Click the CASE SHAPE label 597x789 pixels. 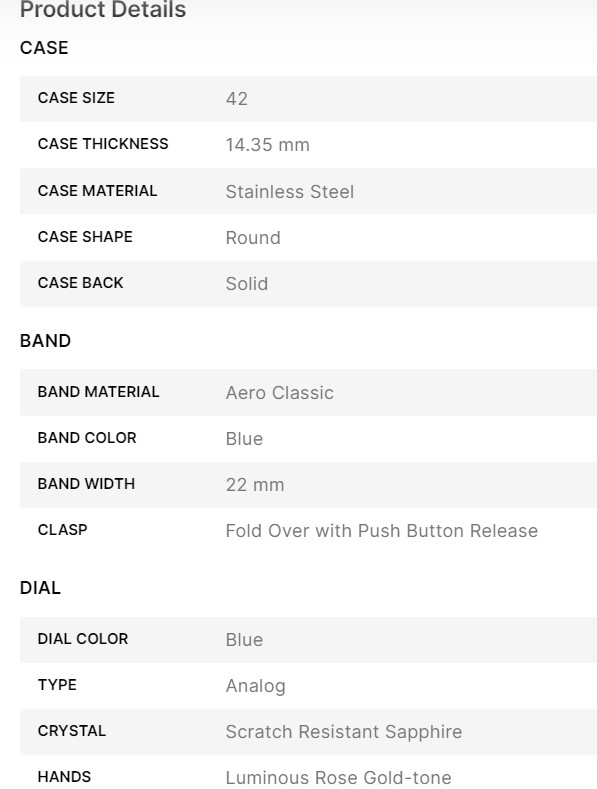click(85, 236)
